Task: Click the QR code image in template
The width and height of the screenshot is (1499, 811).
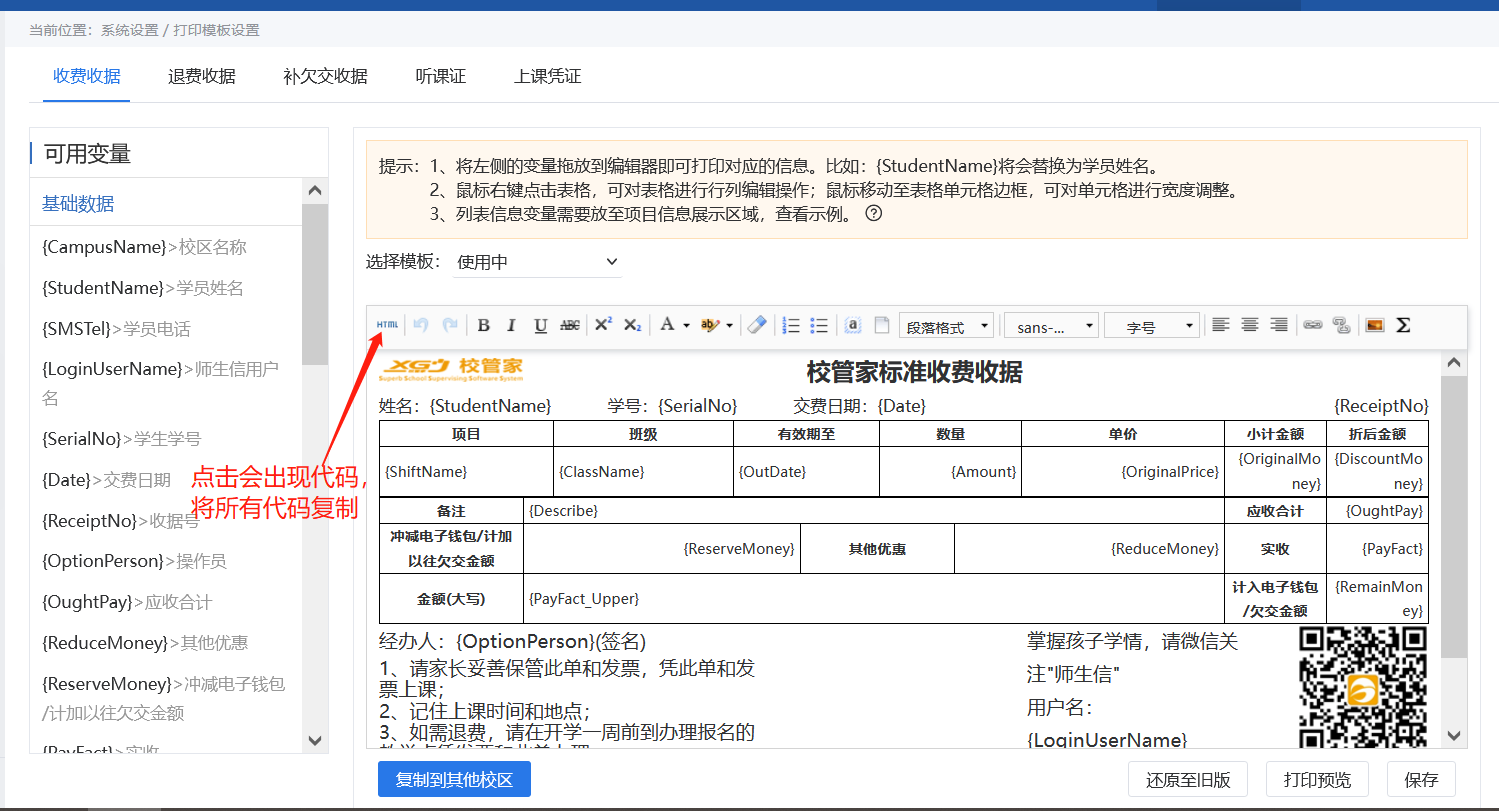Action: tap(1362, 687)
